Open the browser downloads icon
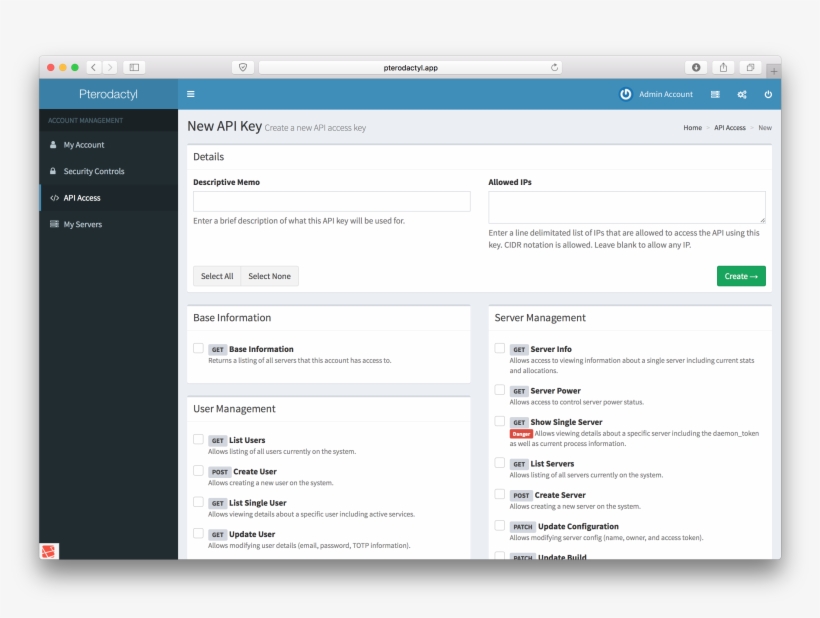The width and height of the screenshot is (820, 618). tap(696, 67)
